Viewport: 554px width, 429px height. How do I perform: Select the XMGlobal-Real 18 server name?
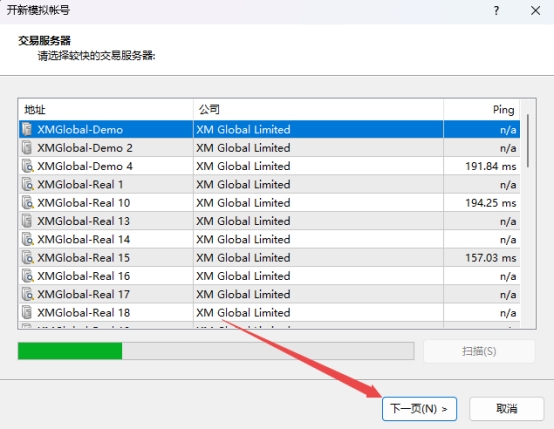(84, 313)
